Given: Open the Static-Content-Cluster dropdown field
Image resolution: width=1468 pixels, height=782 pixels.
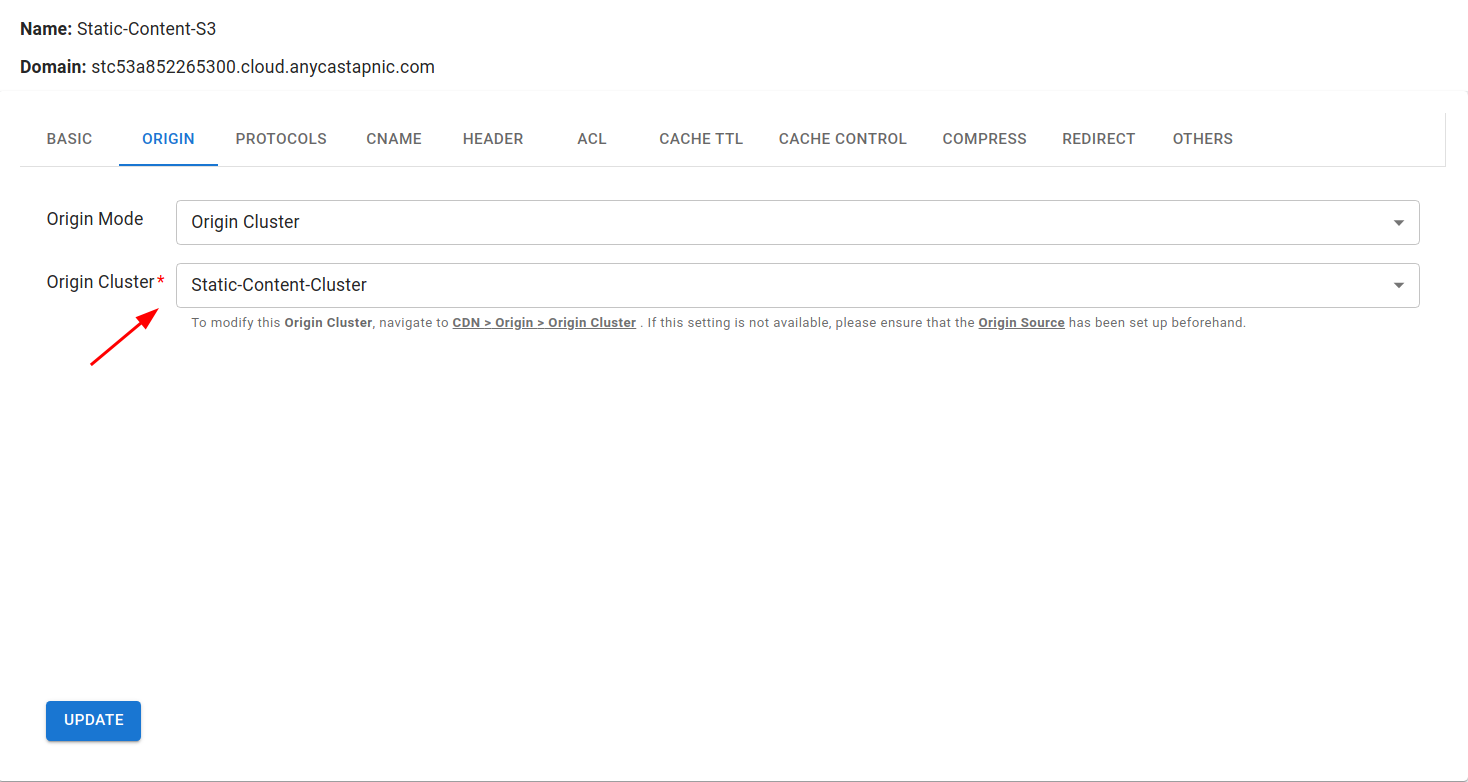Looking at the screenshot, I should click(780, 285).
